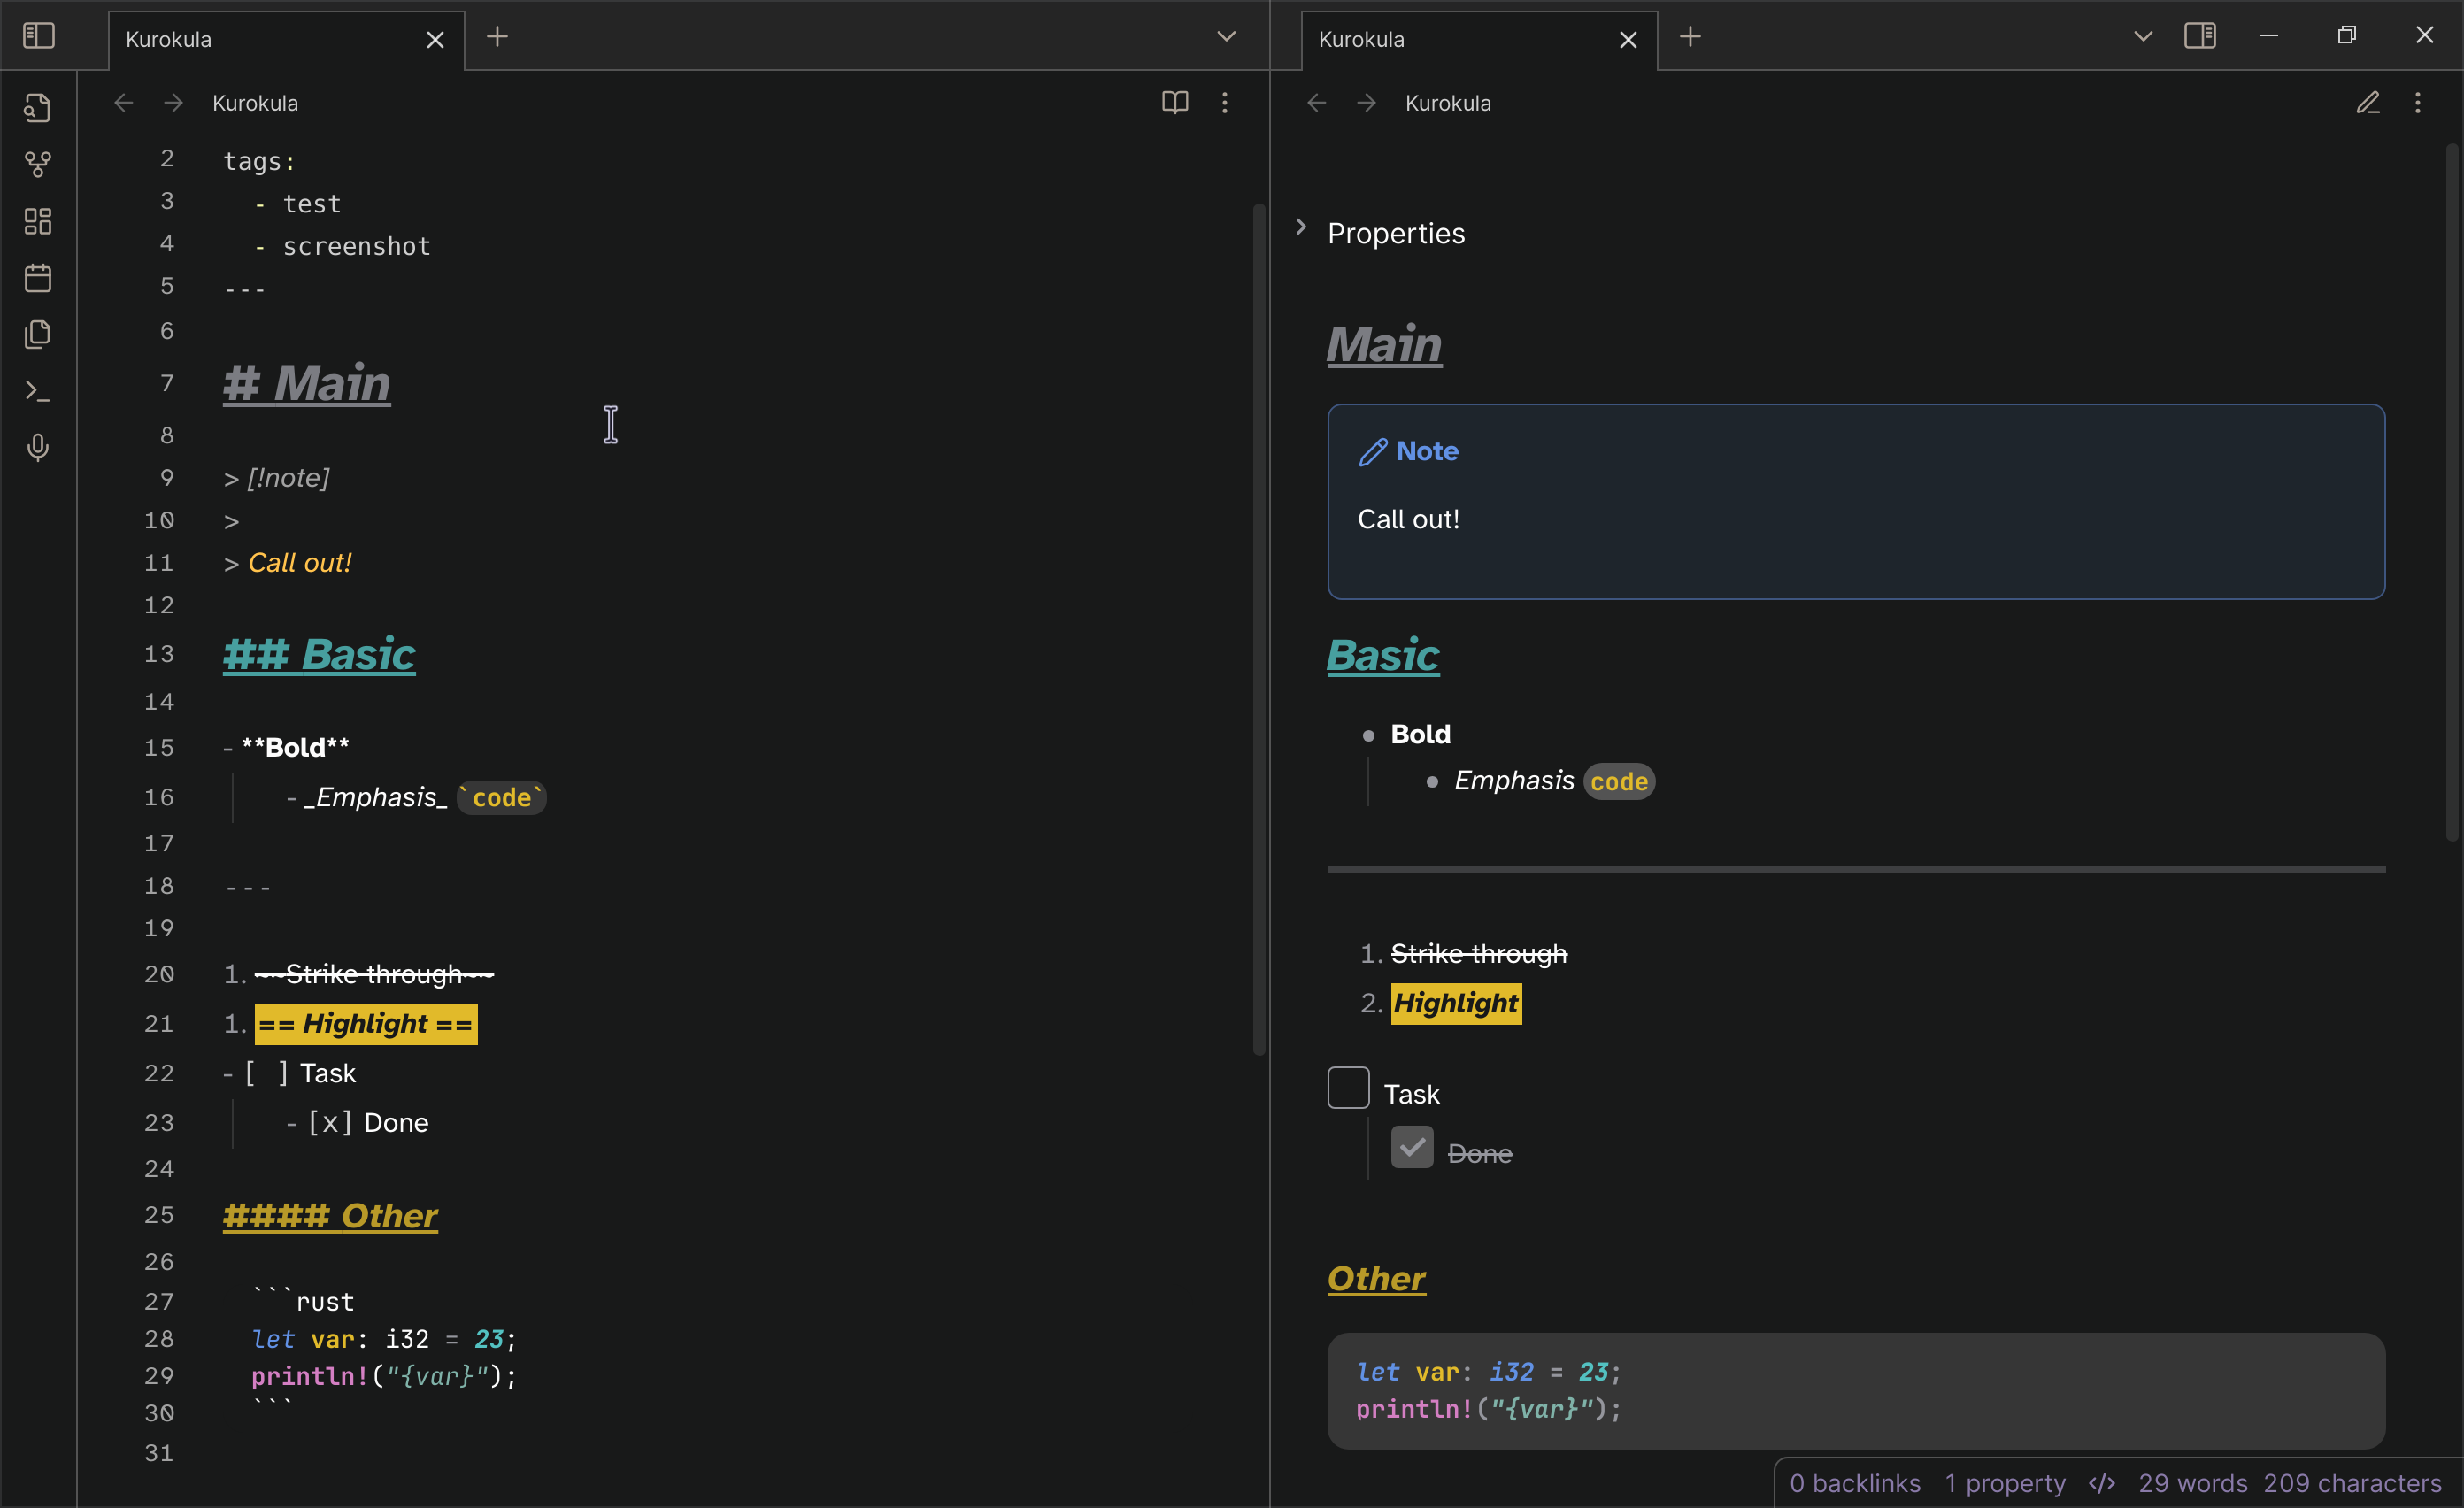
Task: Click the println! line in editor
Action: [384, 1376]
